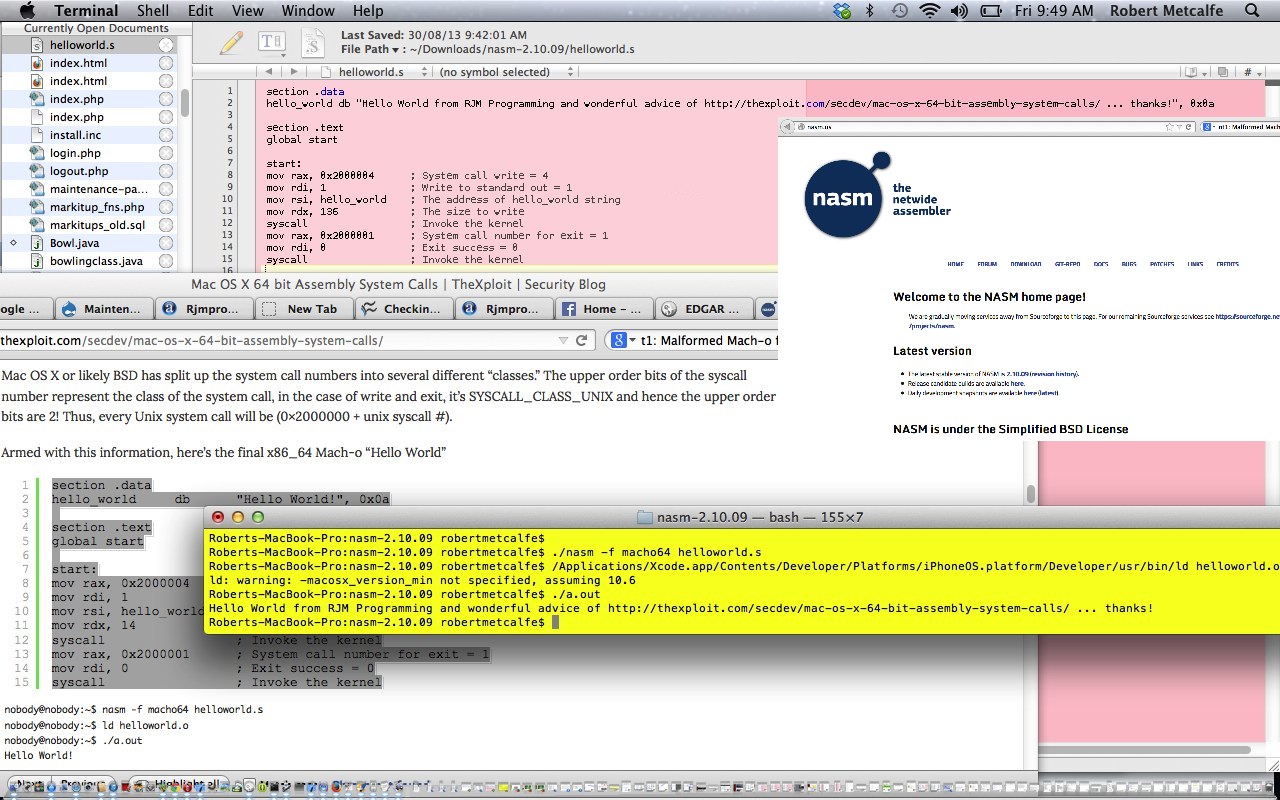Click the t1: Malformed Mach-o search field
This screenshot has height=800, width=1280.
(x=707, y=340)
